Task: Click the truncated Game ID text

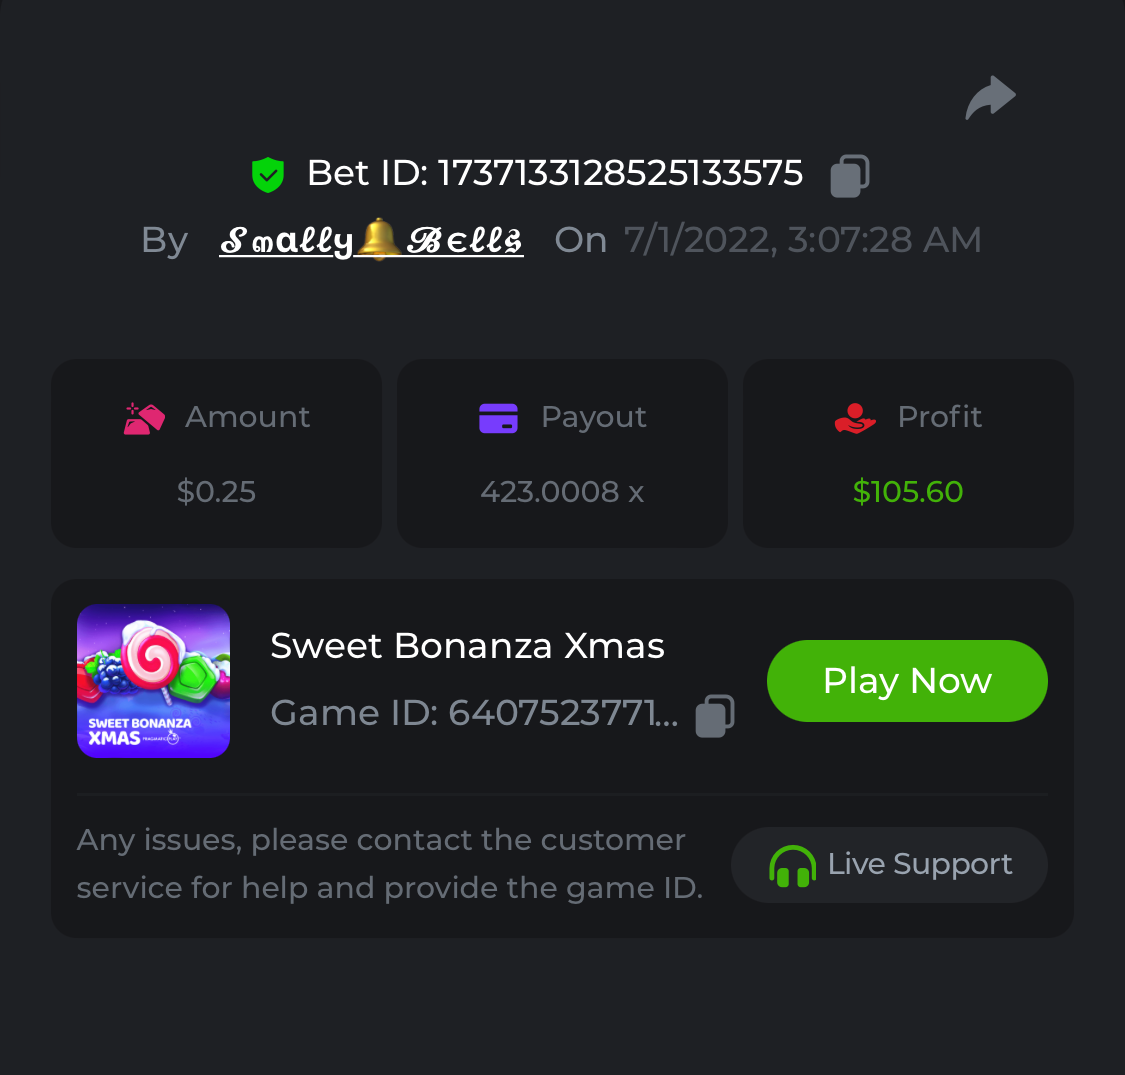Action: click(x=474, y=713)
